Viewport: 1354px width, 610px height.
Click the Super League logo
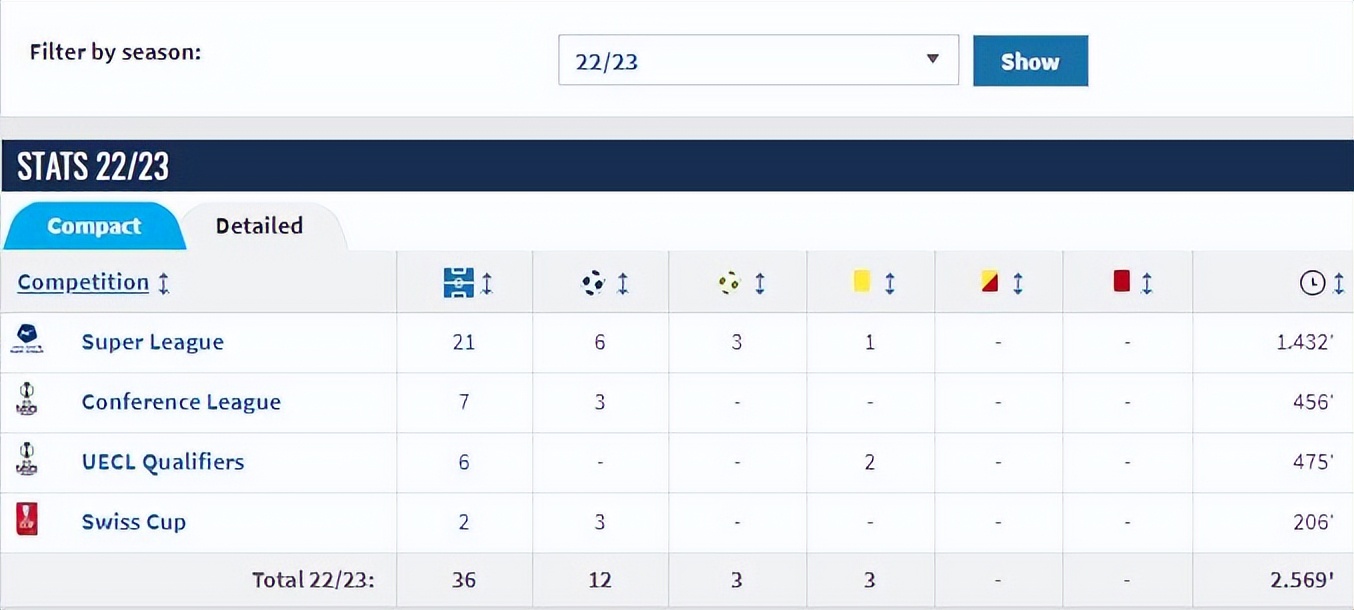coord(27,341)
